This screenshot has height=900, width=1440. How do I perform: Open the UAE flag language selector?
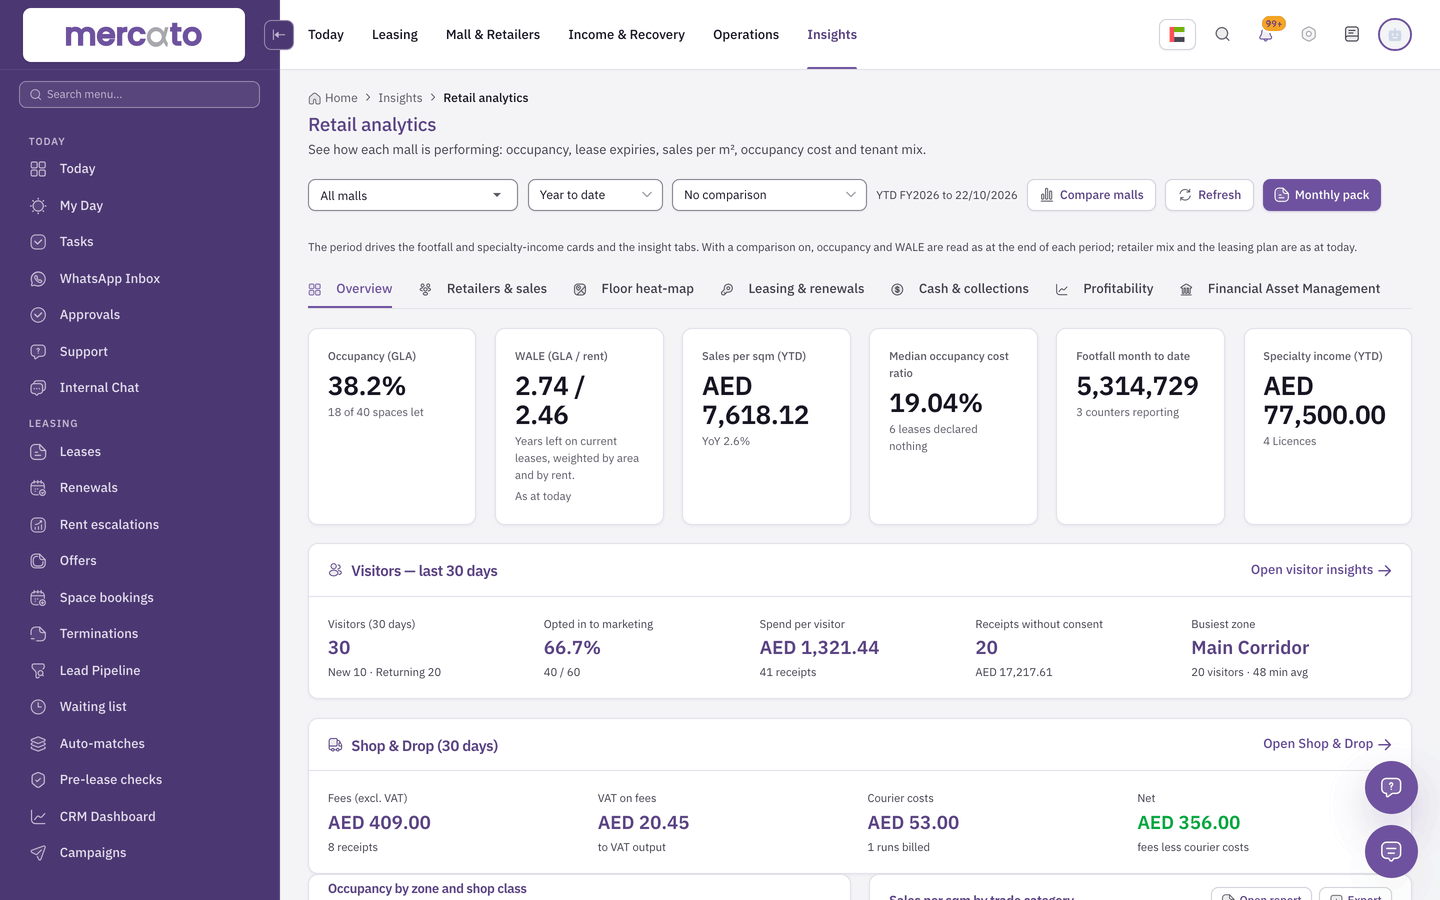tap(1177, 35)
